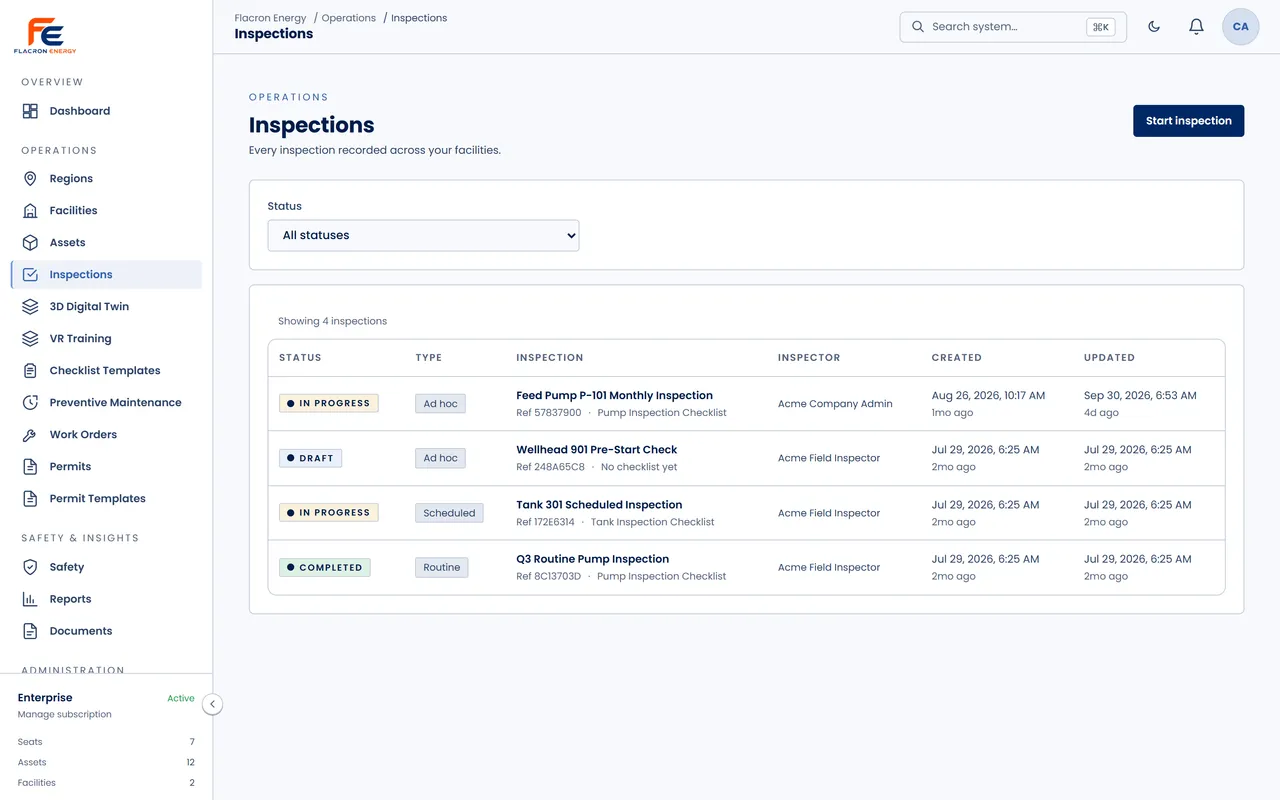Click the COMPLETED status badge

324,568
